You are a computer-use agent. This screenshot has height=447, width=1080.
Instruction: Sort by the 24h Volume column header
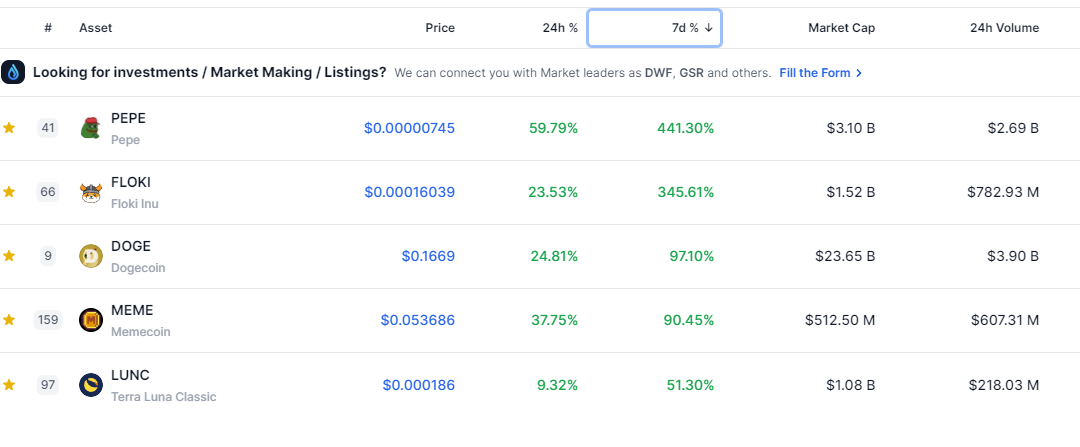coord(1004,28)
